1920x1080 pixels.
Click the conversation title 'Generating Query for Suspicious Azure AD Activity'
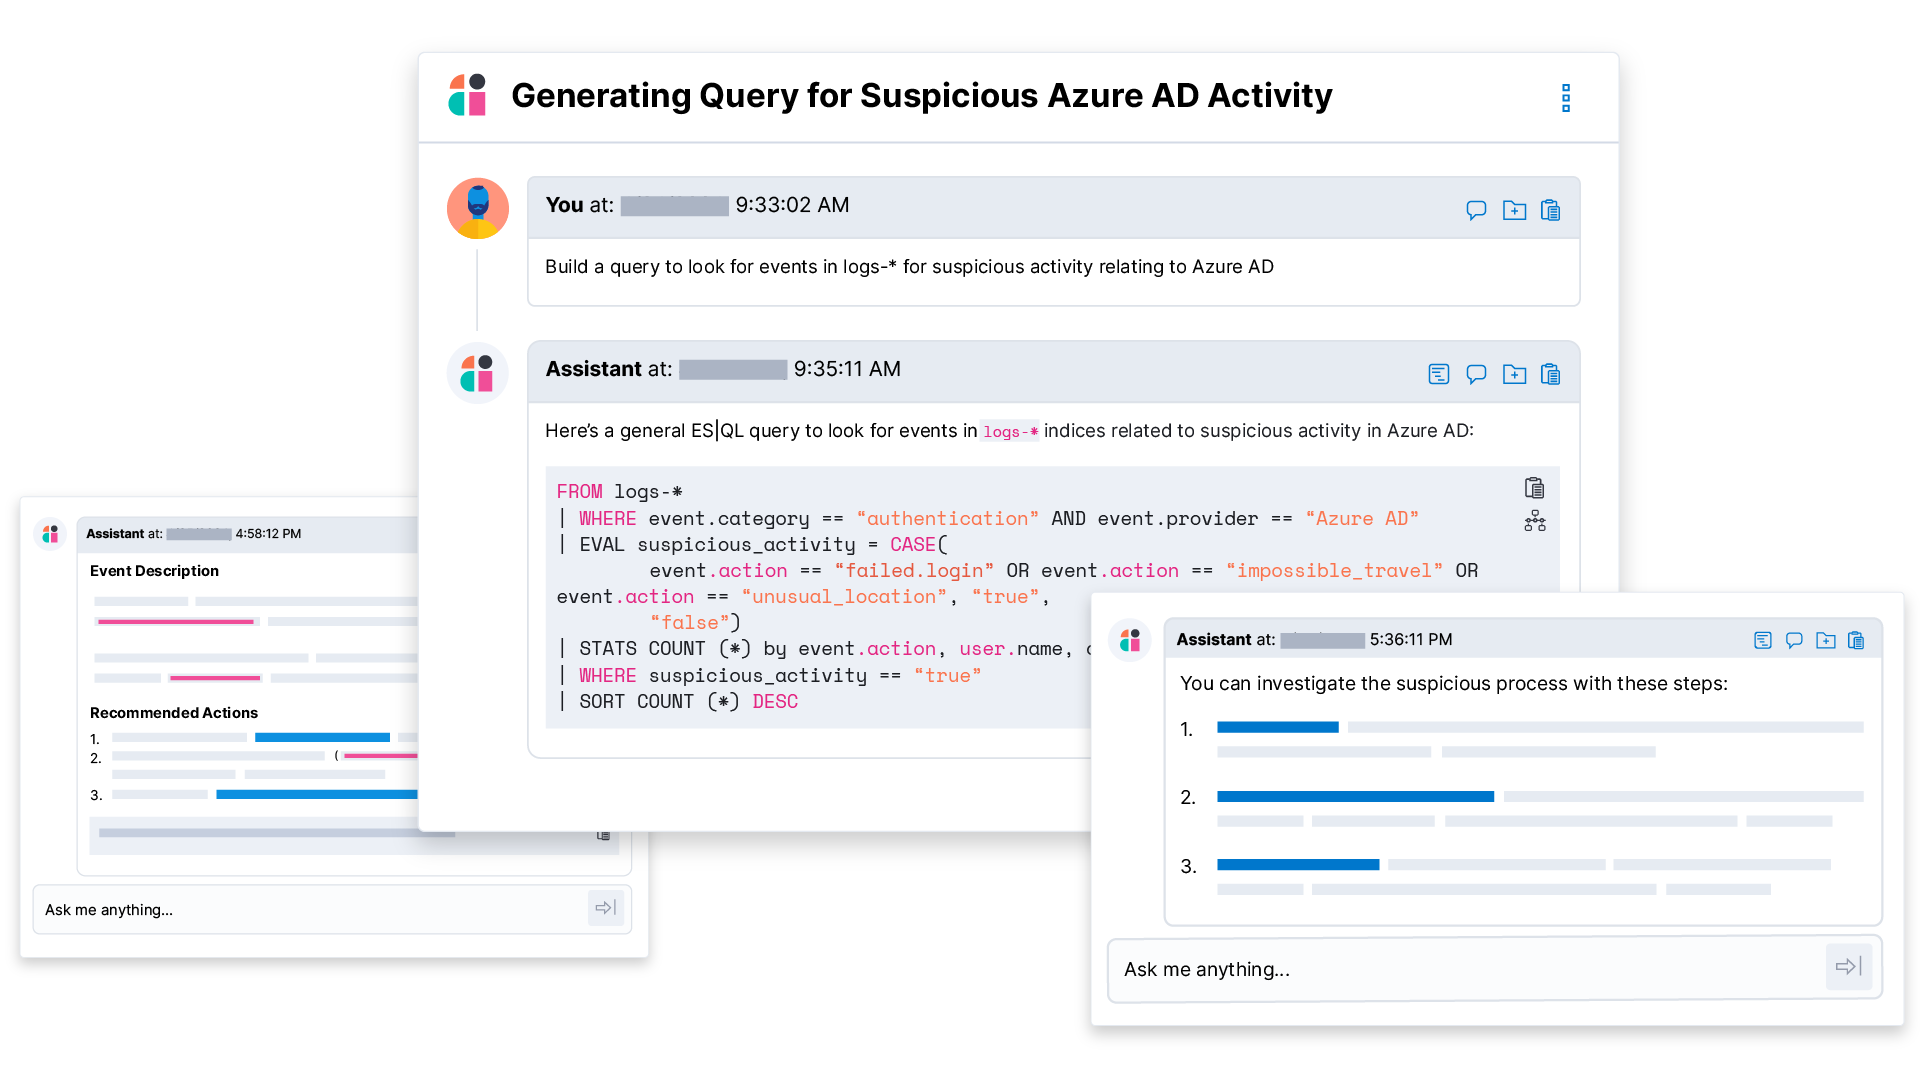[921, 95]
